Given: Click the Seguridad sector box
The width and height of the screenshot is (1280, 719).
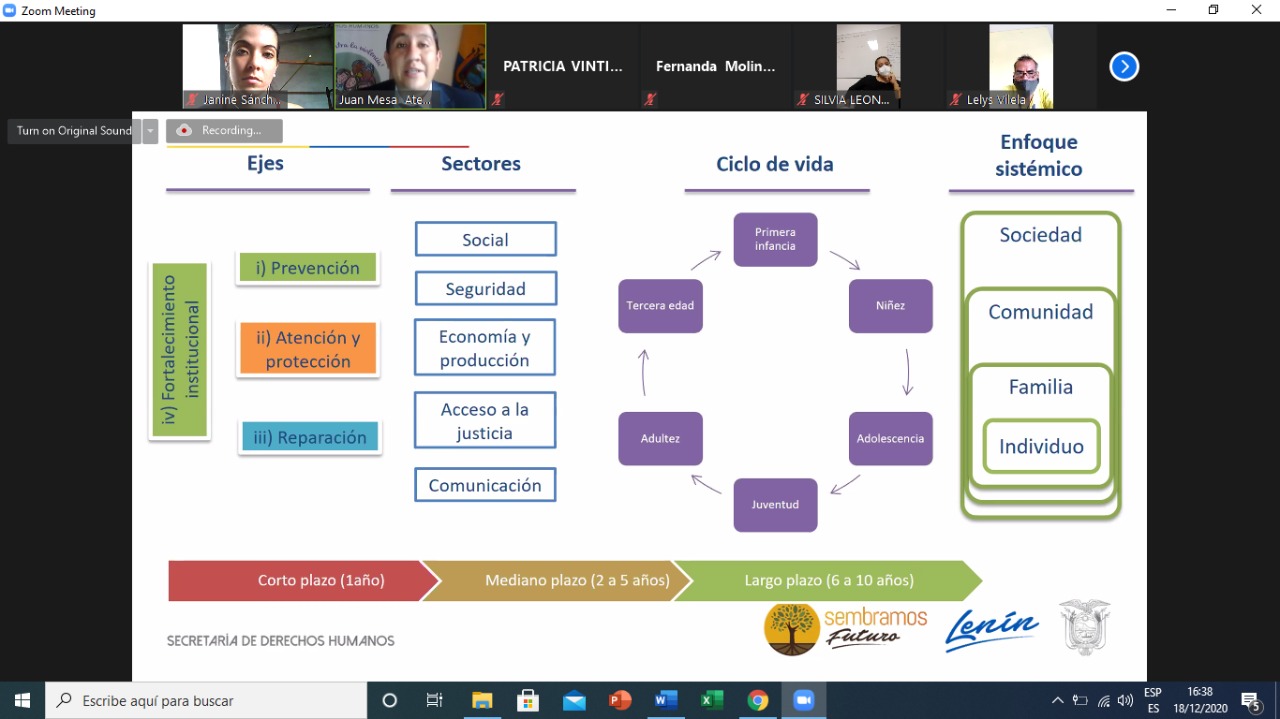Looking at the screenshot, I should tap(485, 288).
